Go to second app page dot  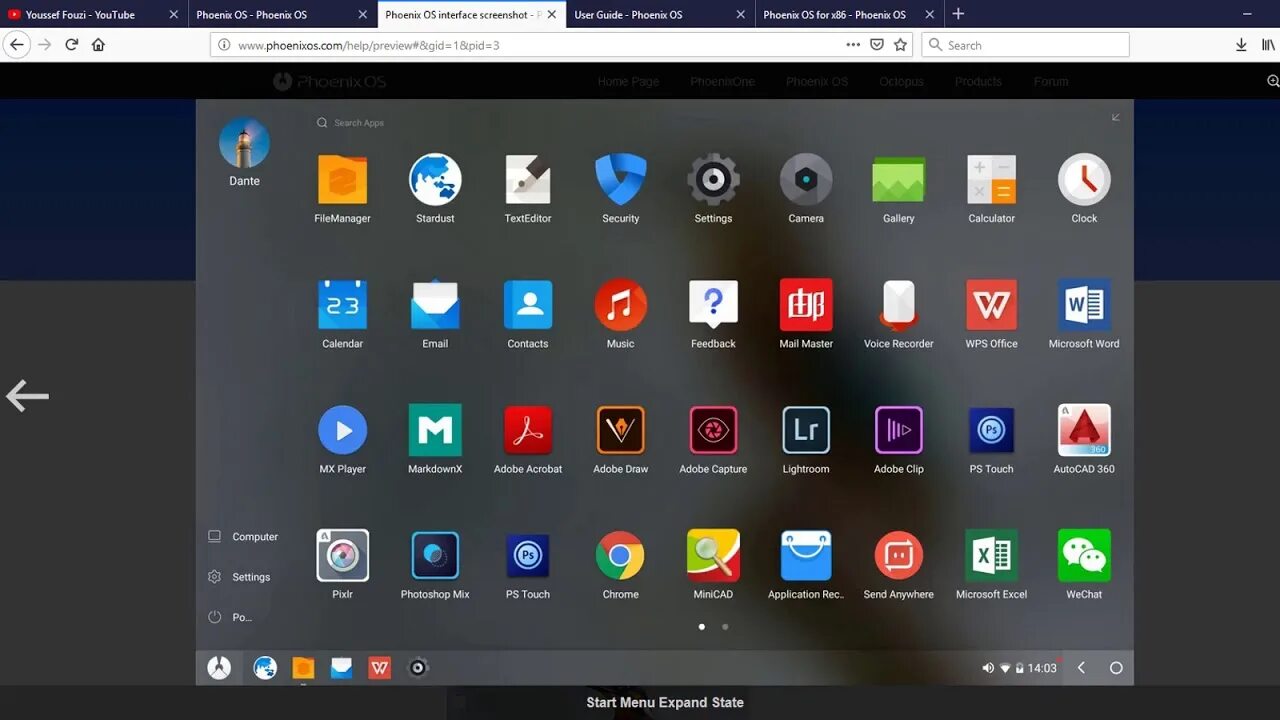725,627
